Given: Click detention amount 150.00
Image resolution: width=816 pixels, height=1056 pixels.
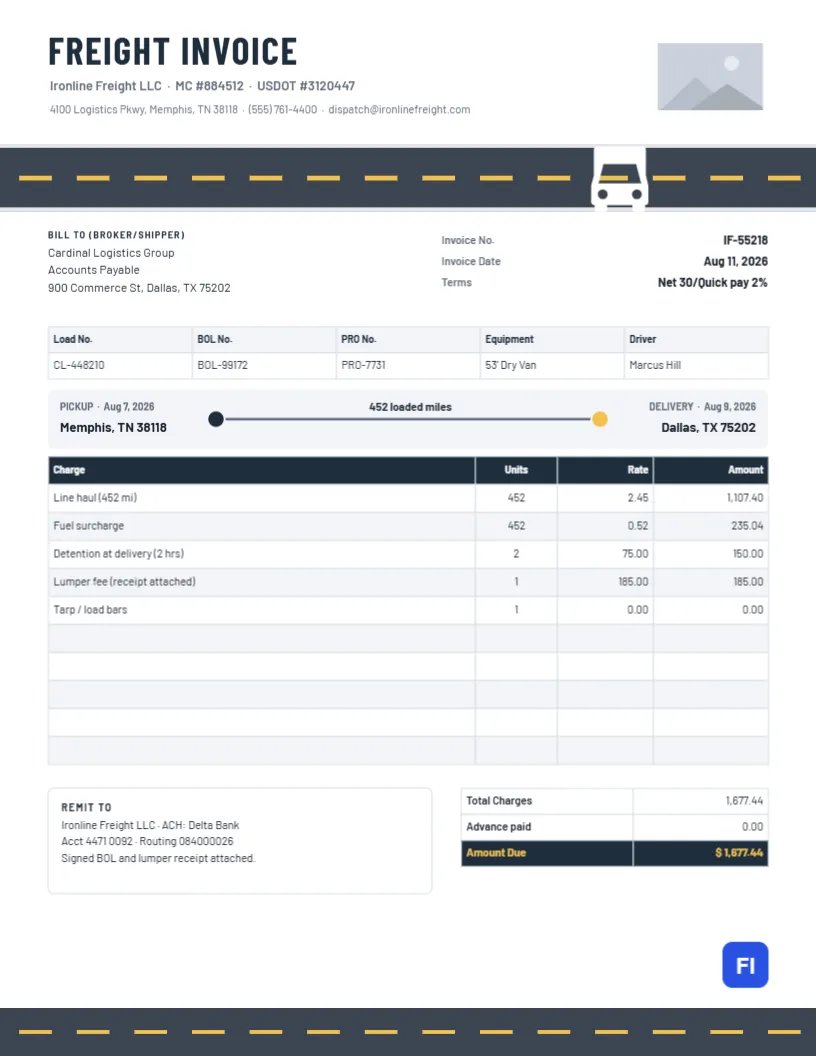Looking at the screenshot, I should 748,554.
